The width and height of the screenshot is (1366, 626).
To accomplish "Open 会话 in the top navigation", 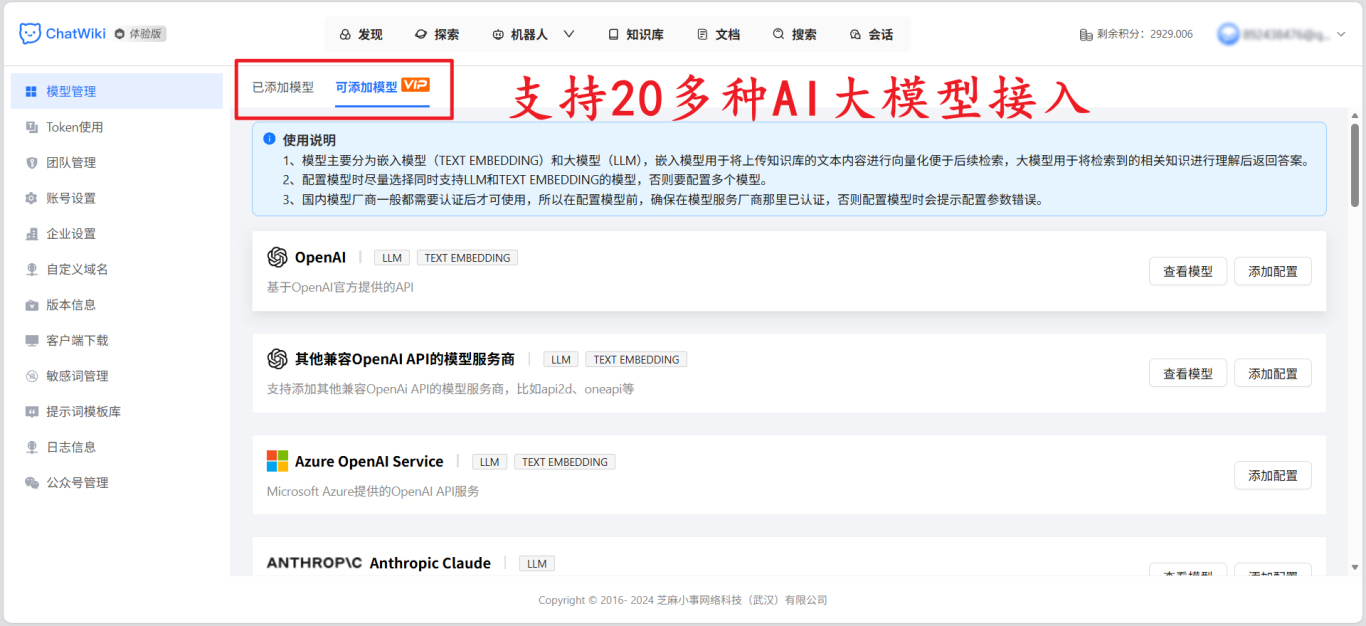I will tap(872, 33).
